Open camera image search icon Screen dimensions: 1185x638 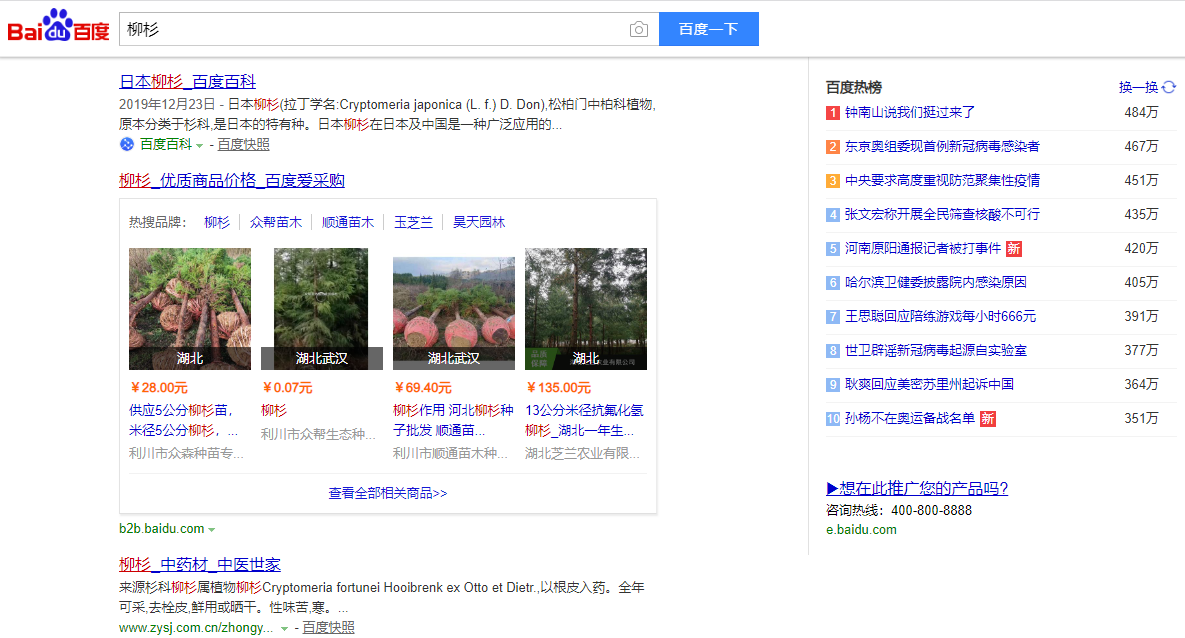[x=639, y=29]
